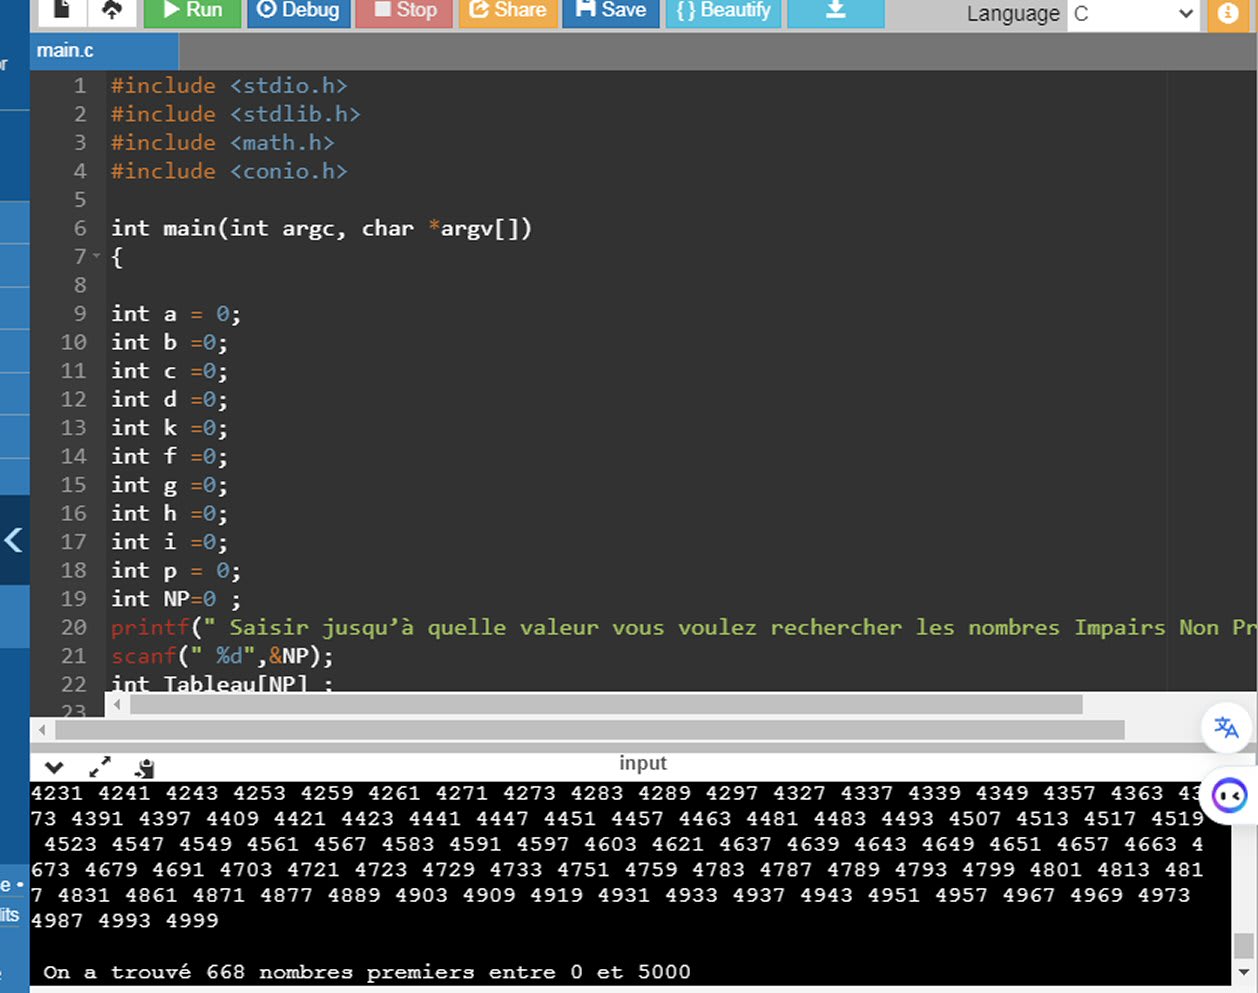The height and width of the screenshot is (993, 1258).
Task: Start the Debug session
Action: [x=298, y=10]
